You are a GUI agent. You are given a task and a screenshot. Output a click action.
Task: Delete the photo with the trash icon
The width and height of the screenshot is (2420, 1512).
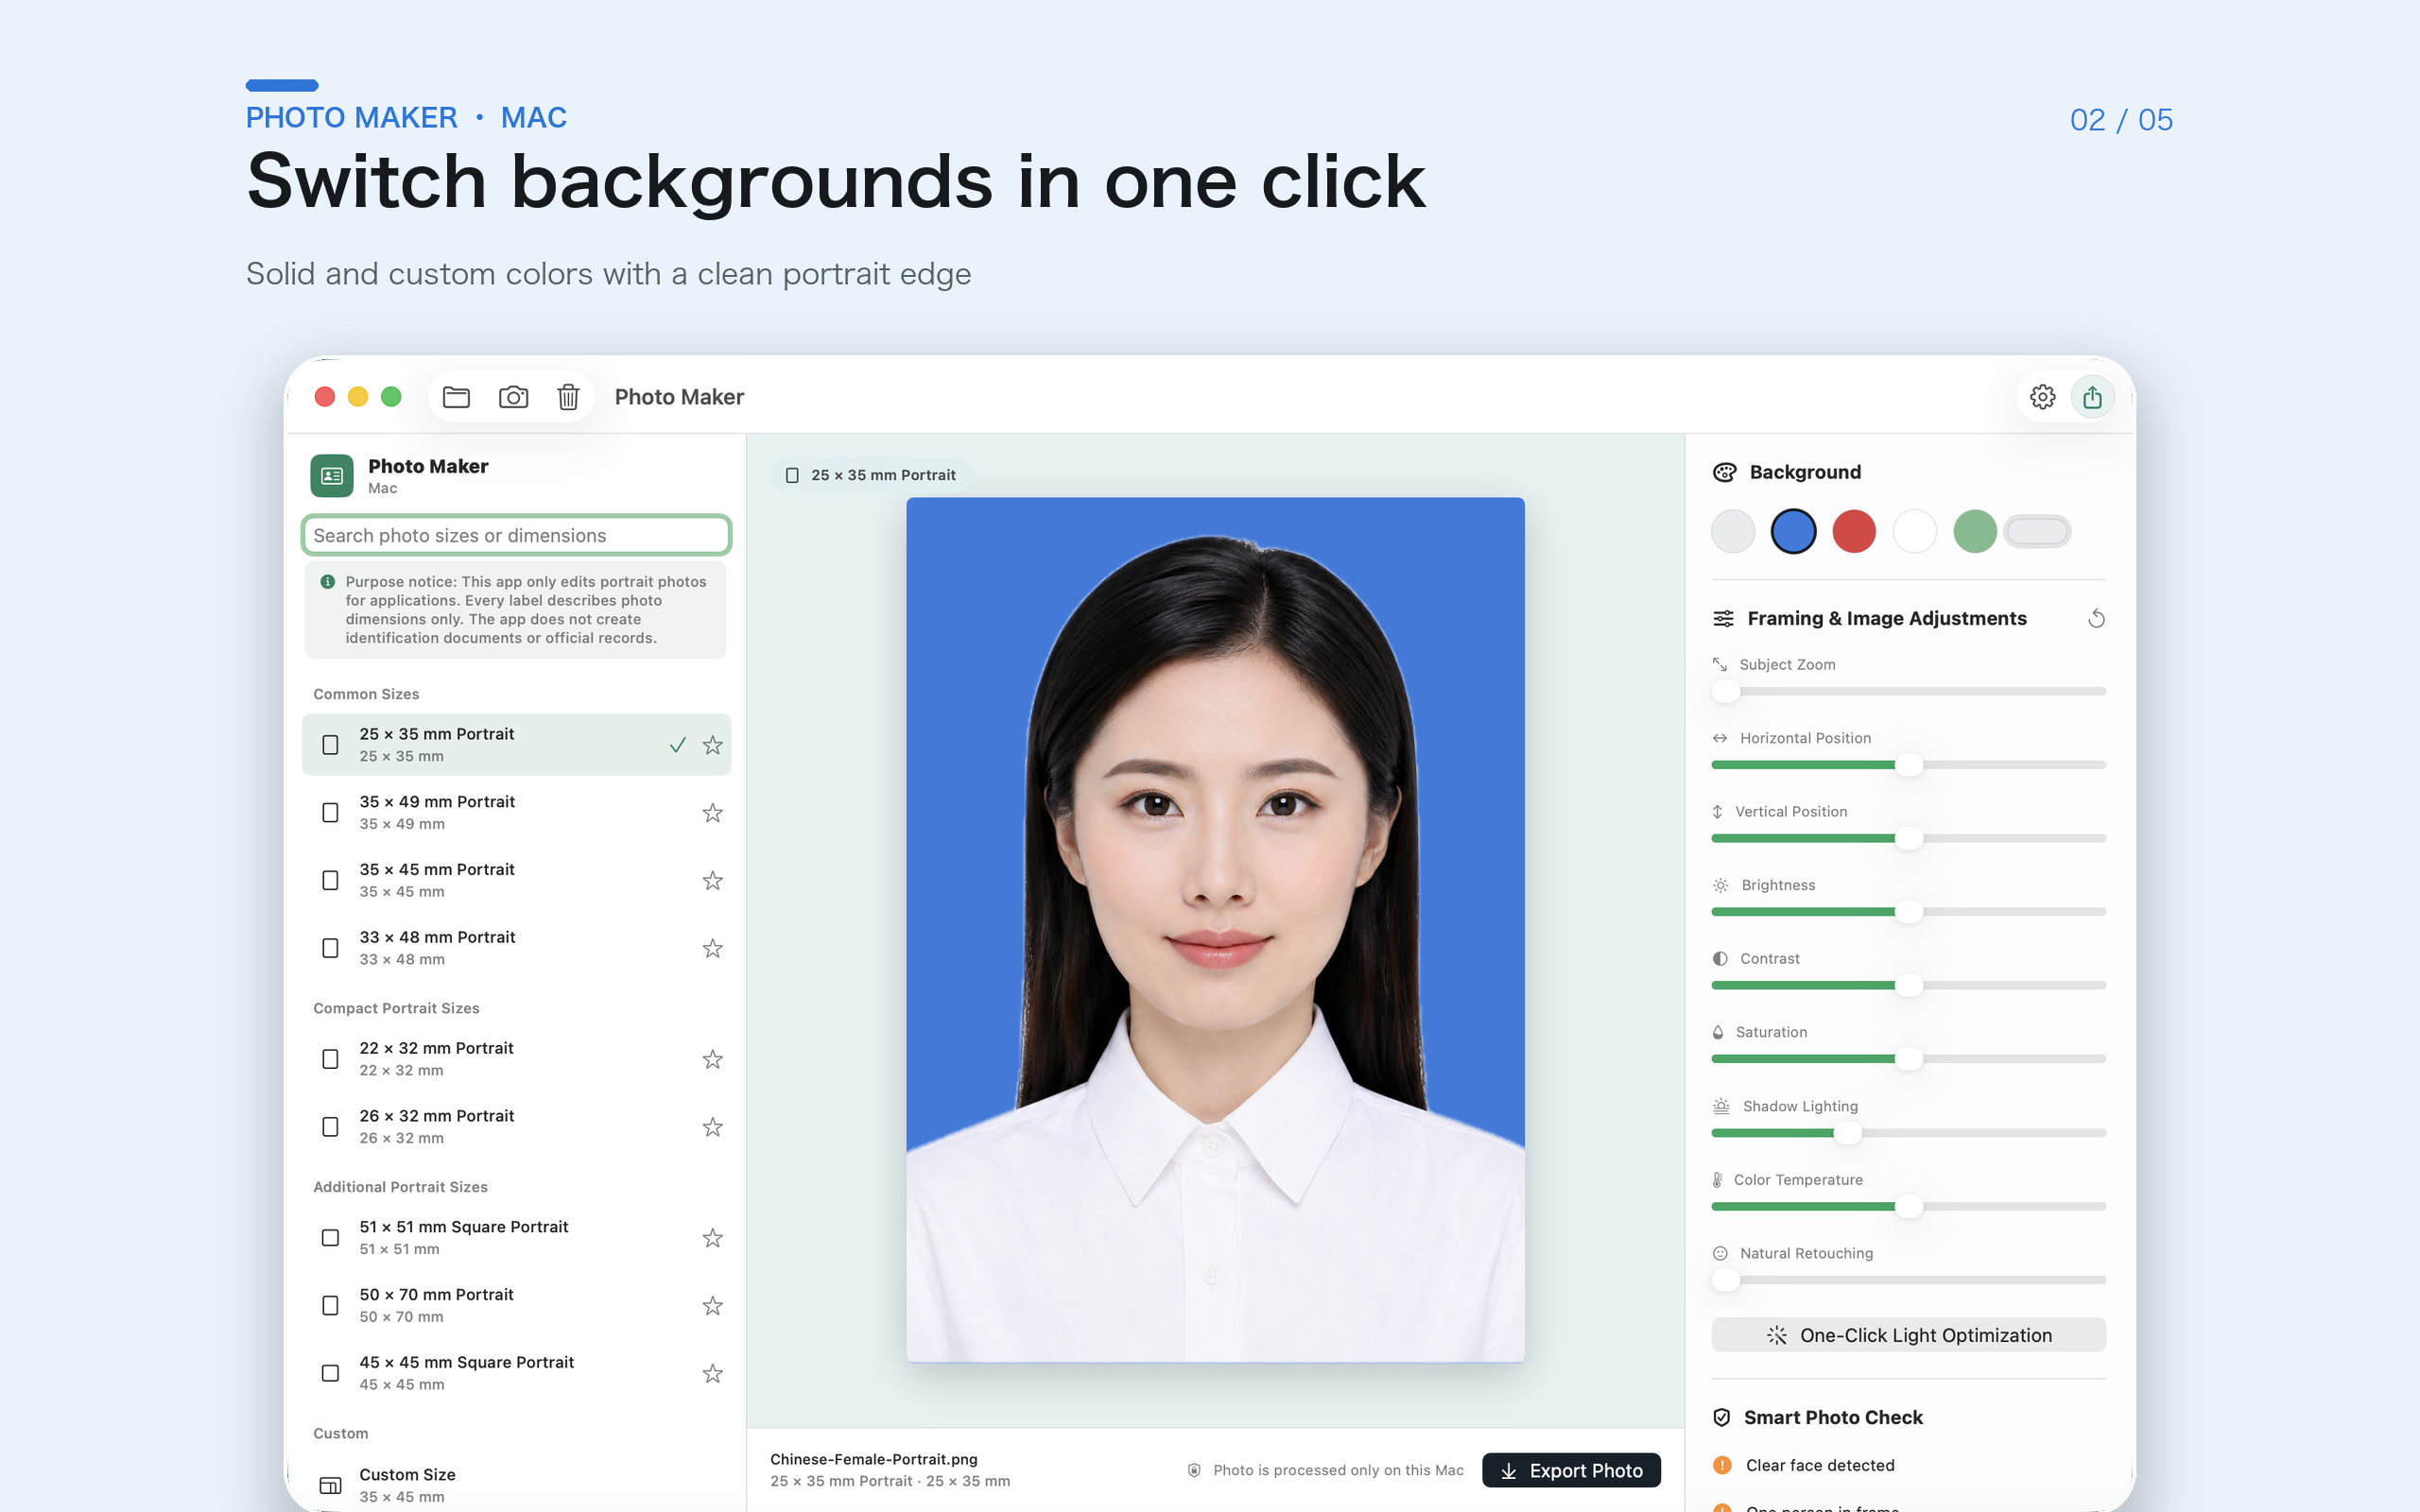point(568,397)
